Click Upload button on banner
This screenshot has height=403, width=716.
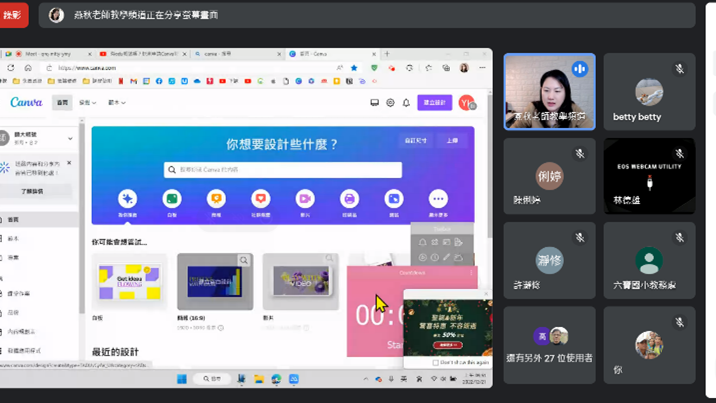(452, 141)
